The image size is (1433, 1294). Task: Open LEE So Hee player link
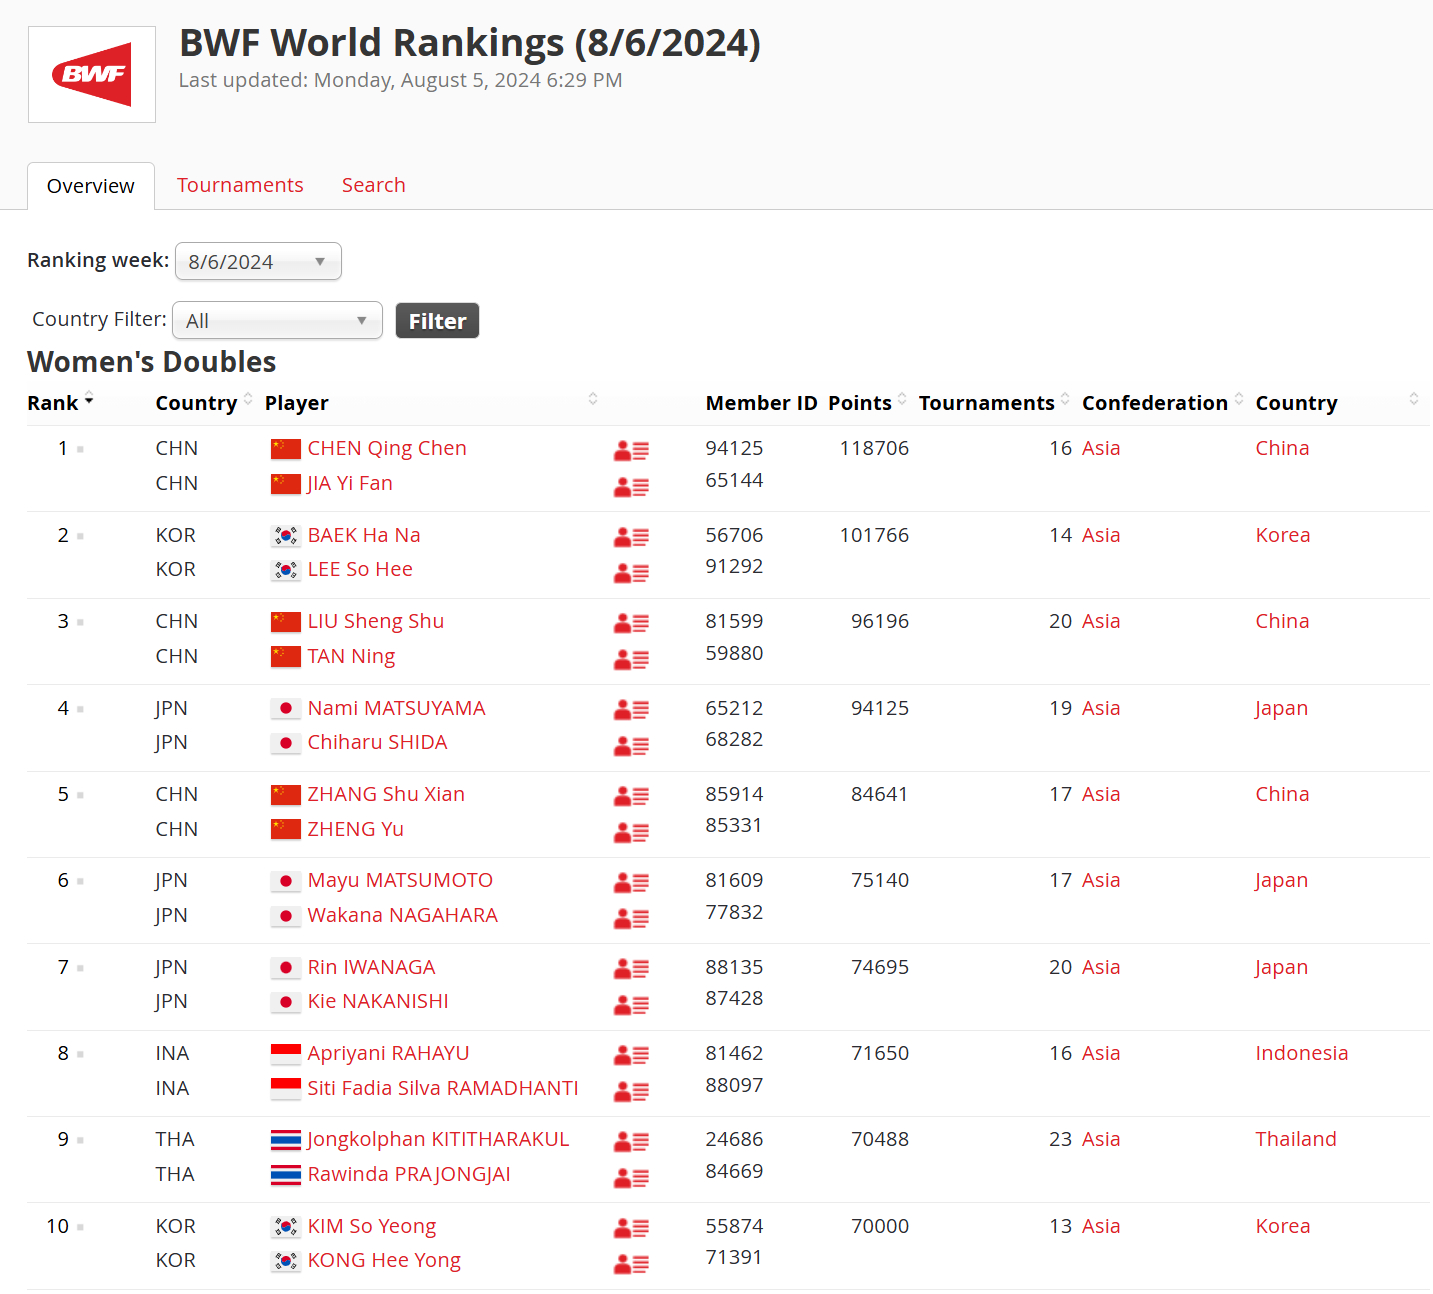point(360,569)
